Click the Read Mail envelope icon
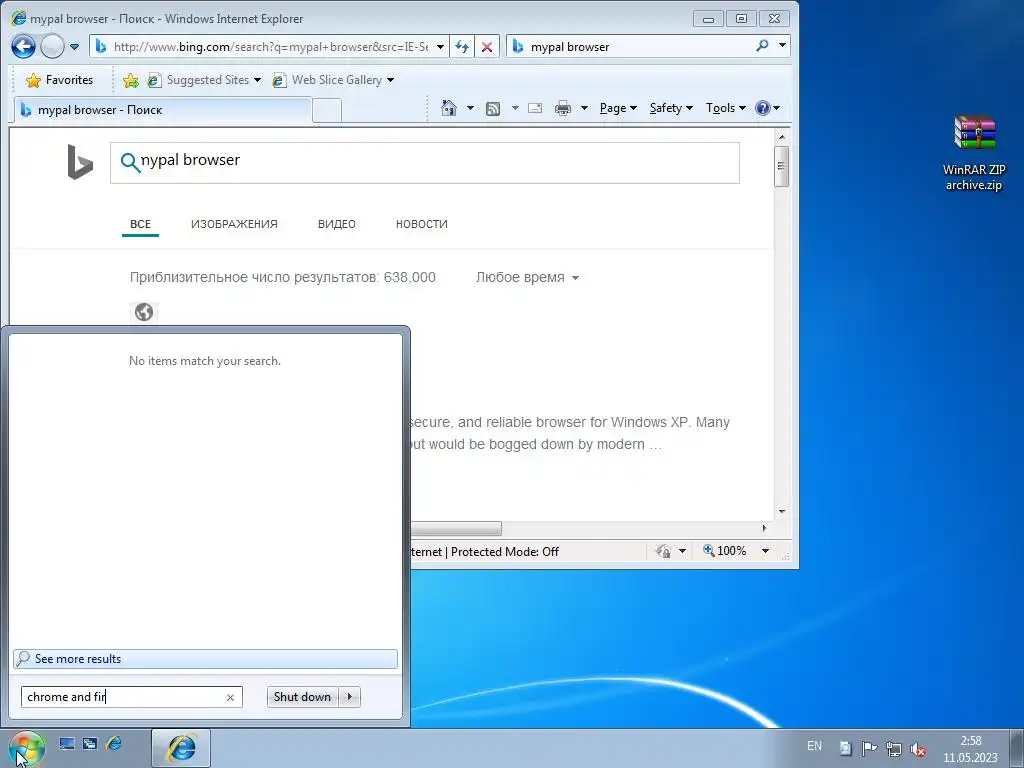Screen dimensions: 1024x768 pyautogui.click(x=535, y=108)
